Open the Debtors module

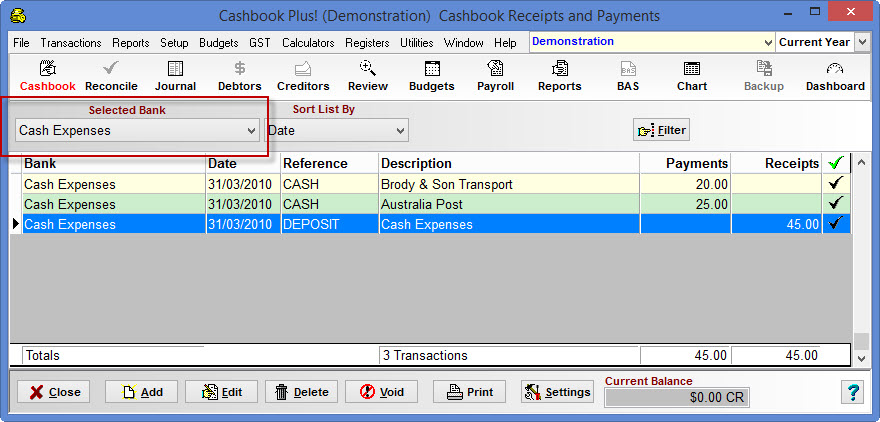pyautogui.click(x=240, y=77)
